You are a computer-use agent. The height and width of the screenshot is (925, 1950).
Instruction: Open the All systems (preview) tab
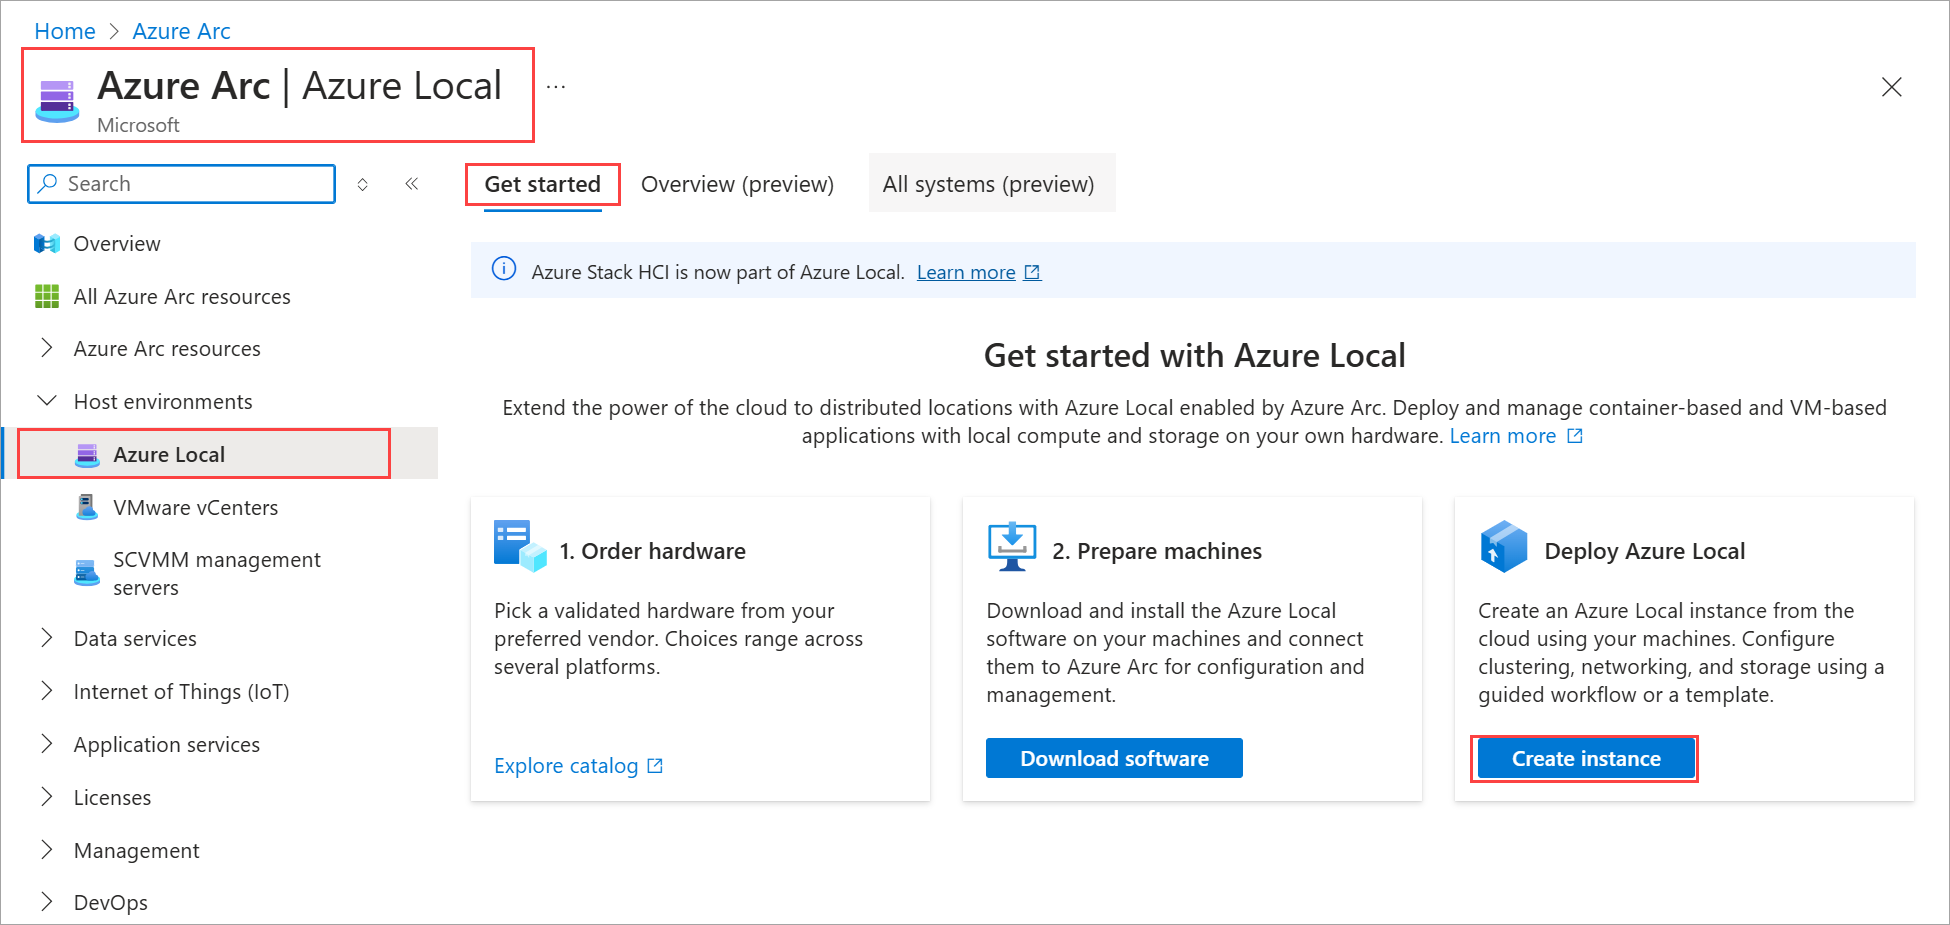988,185
